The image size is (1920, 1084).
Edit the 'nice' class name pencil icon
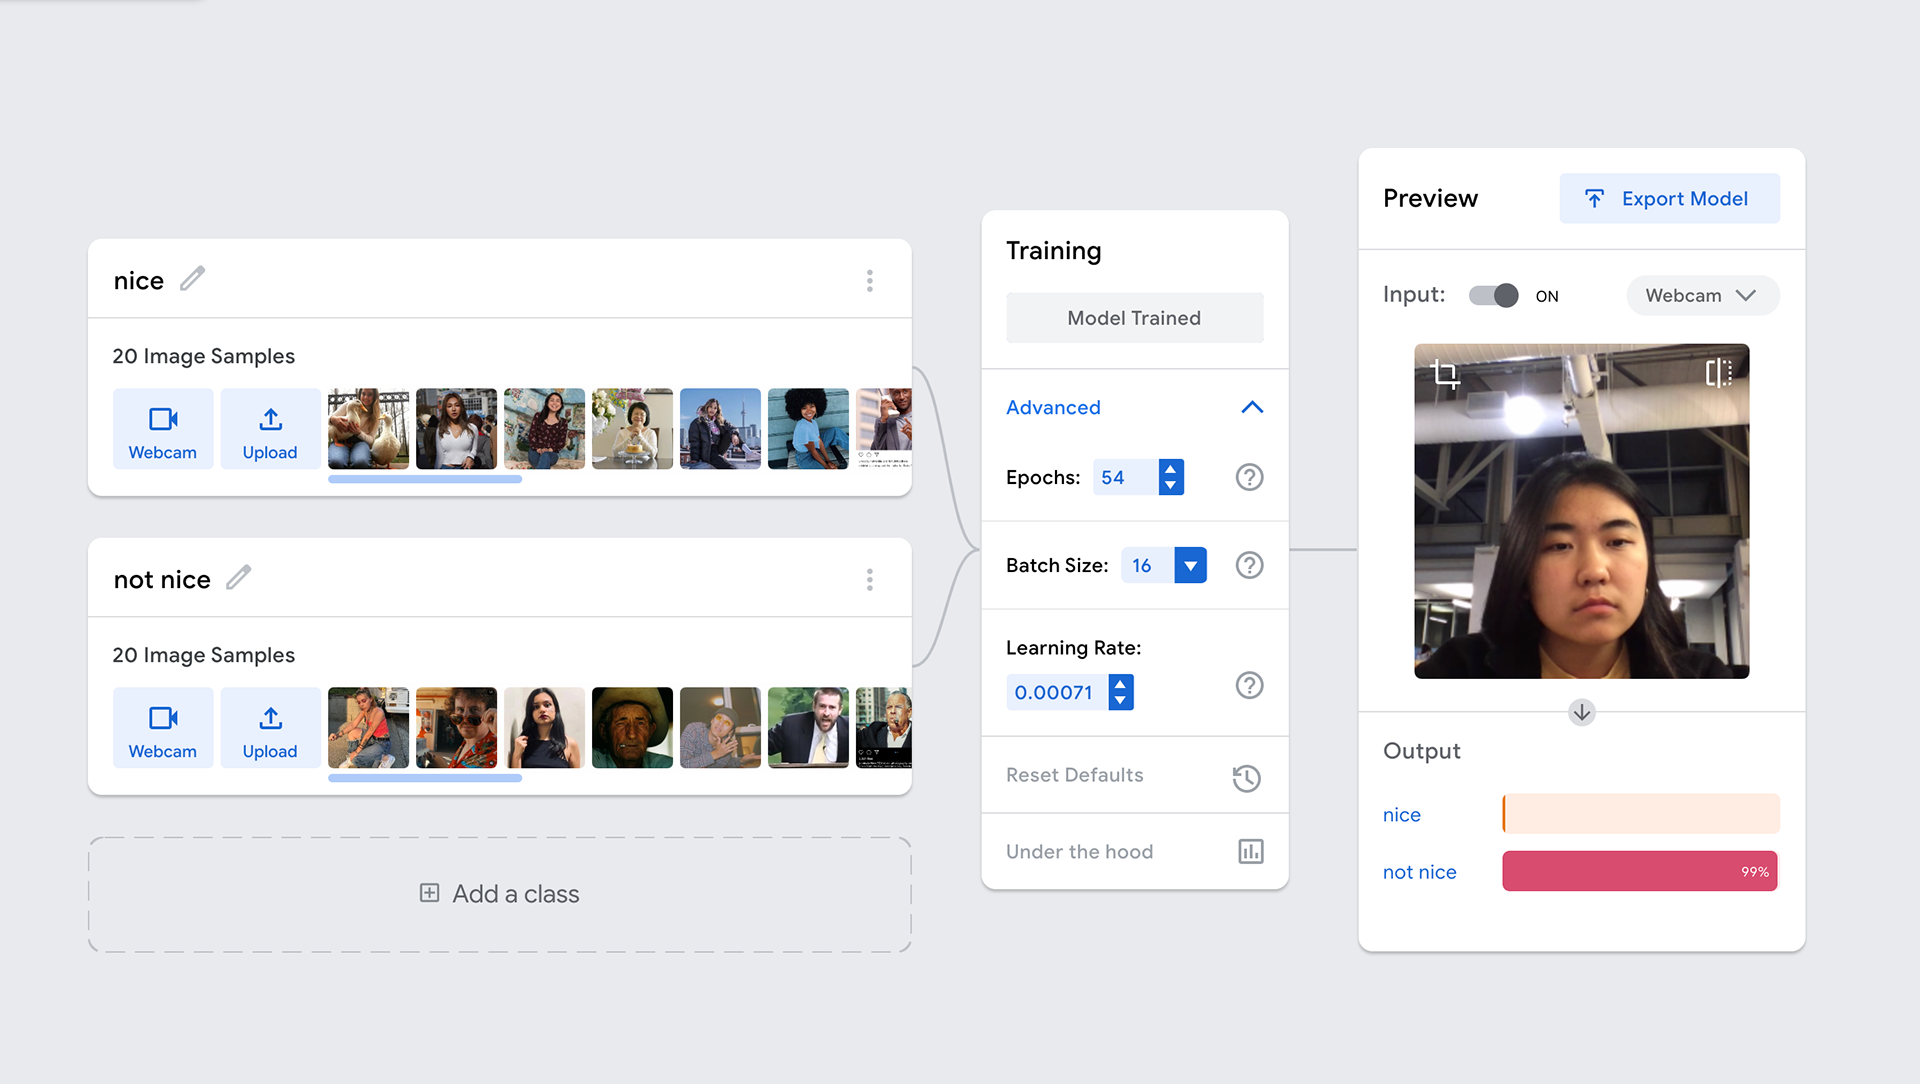[x=192, y=279]
